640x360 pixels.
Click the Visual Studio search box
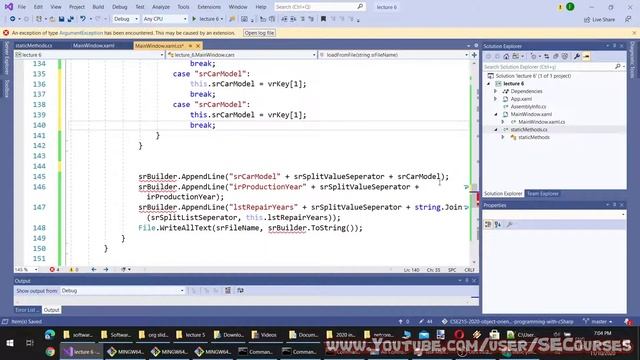pos(319,7)
